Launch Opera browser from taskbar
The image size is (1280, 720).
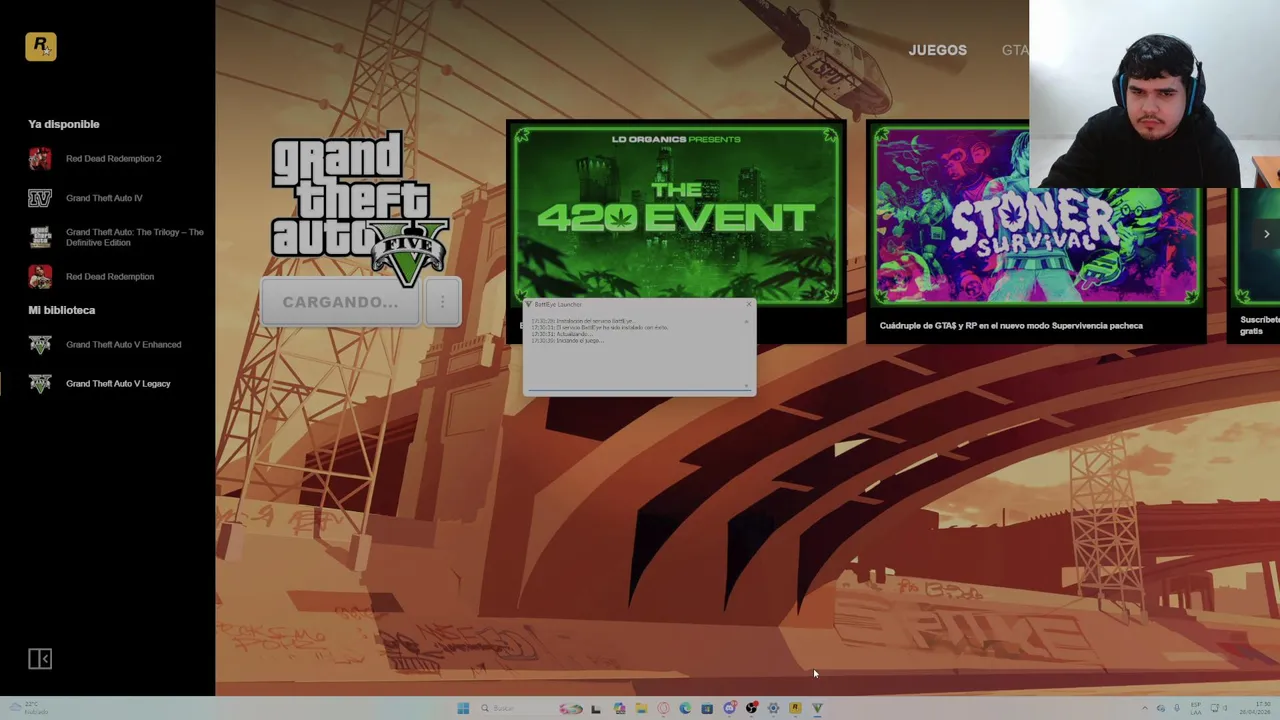[663, 708]
